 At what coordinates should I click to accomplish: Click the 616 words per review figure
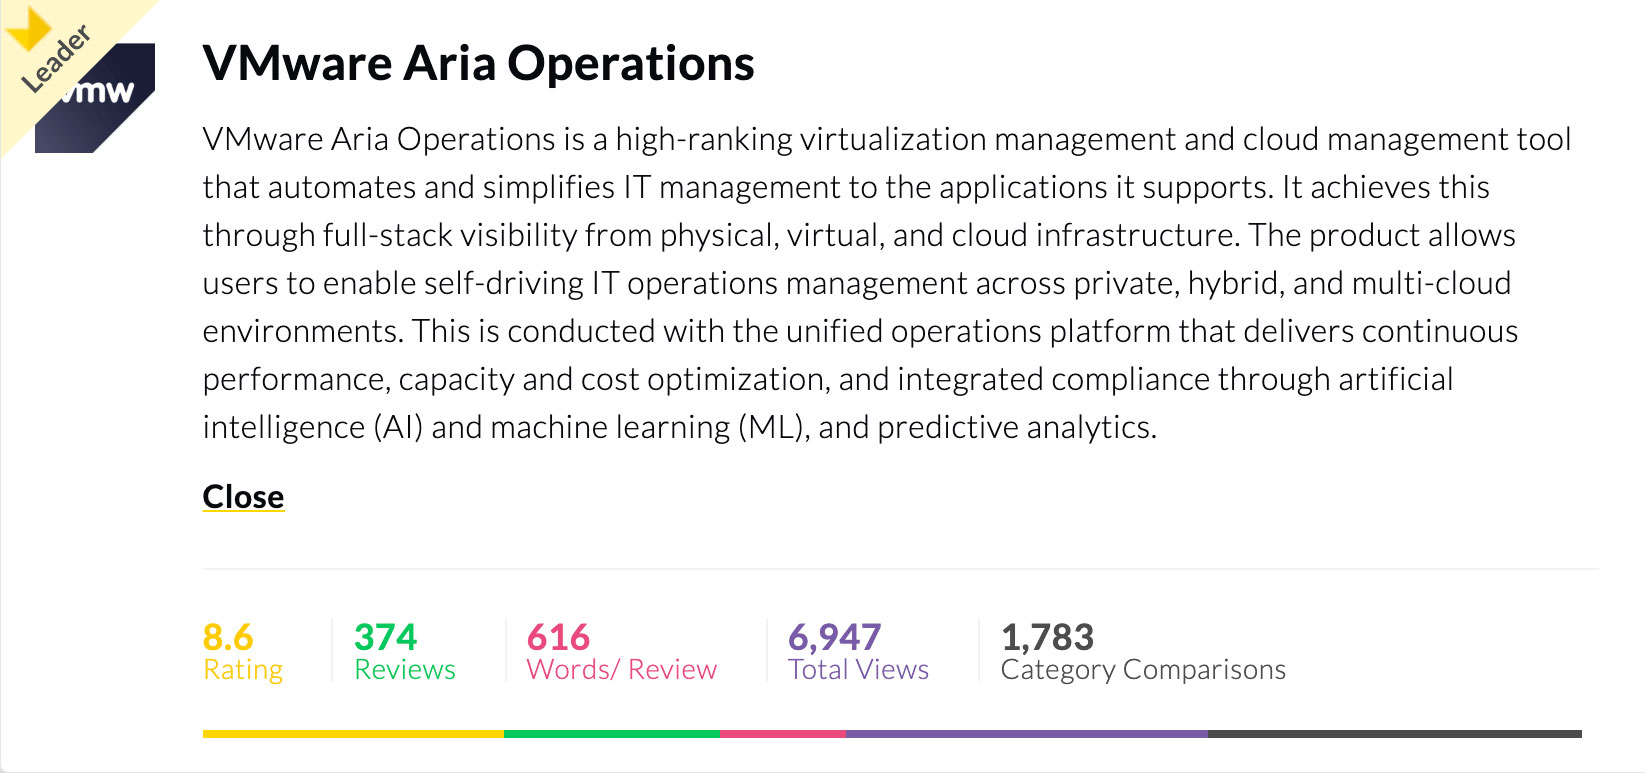click(x=558, y=637)
